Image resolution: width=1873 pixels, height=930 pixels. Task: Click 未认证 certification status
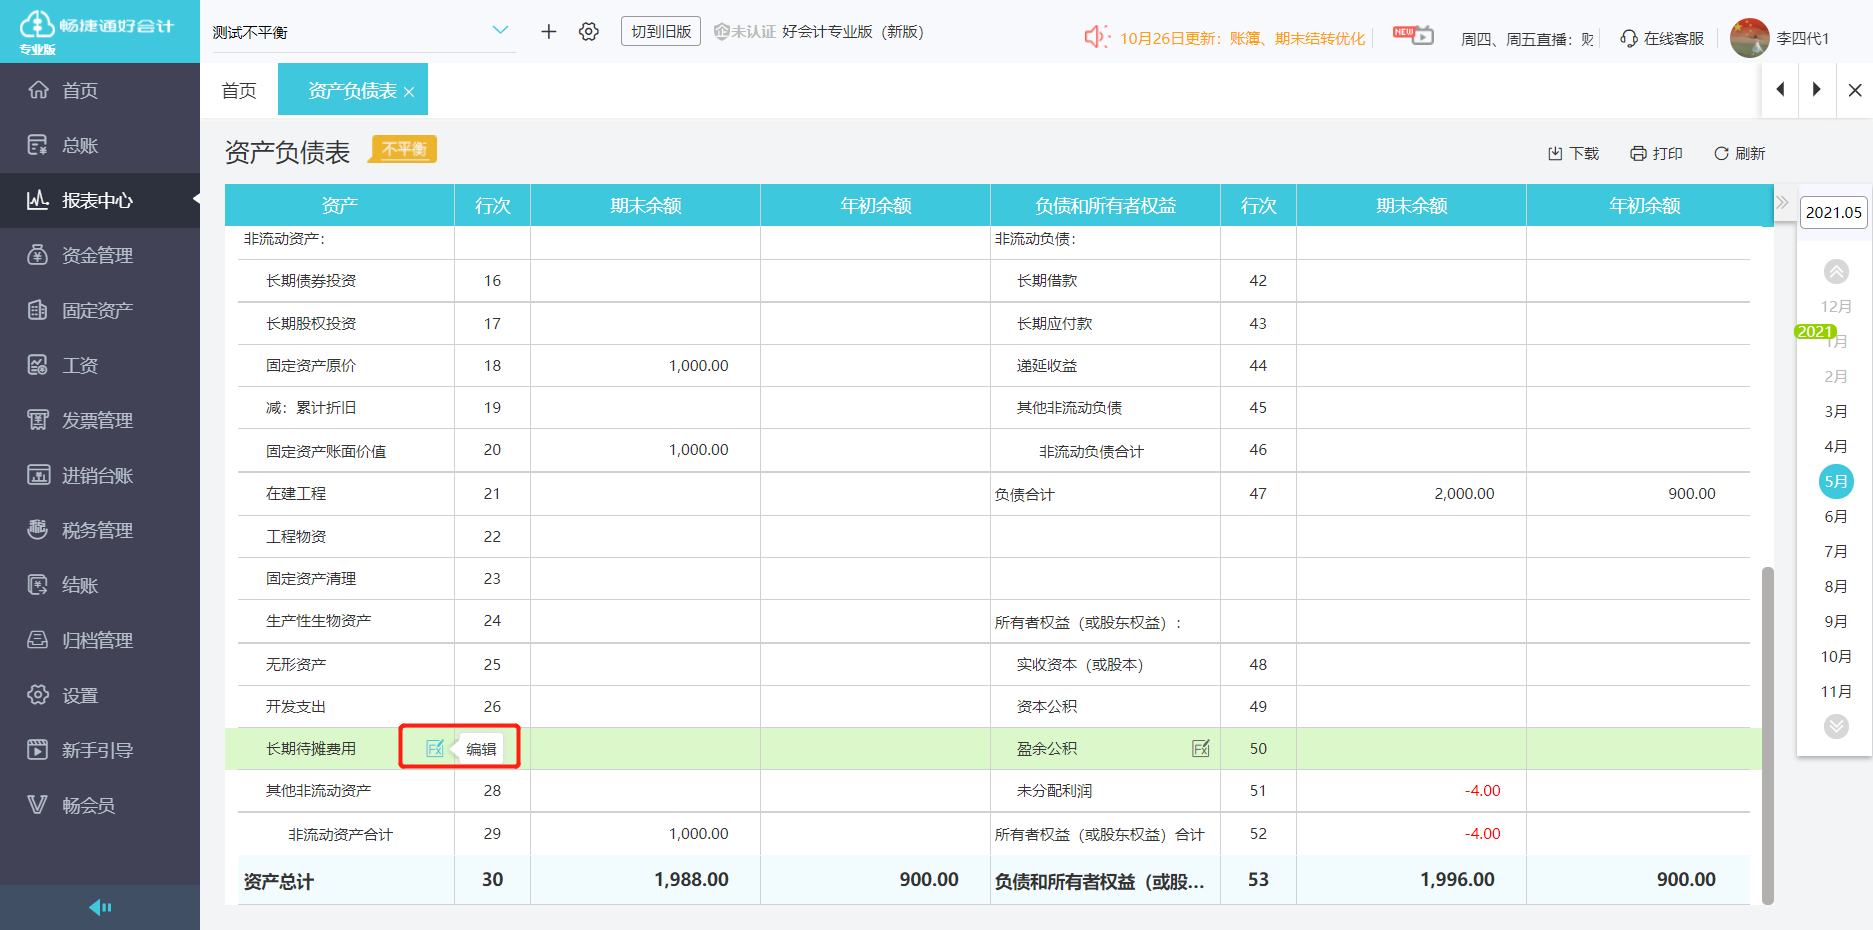click(x=745, y=32)
